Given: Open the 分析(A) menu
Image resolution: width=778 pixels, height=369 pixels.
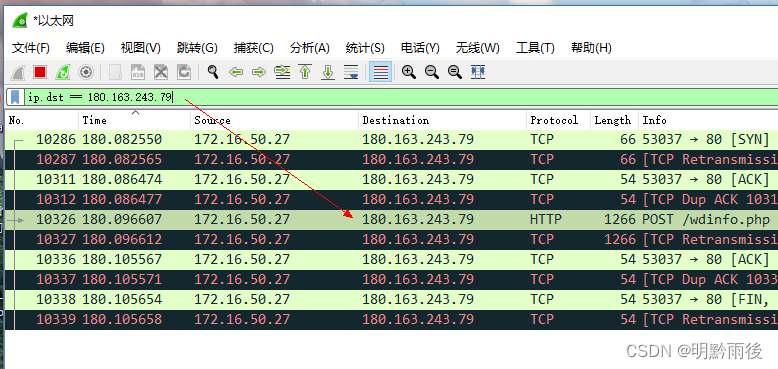Looking at the screenshot, I should 310,48.
